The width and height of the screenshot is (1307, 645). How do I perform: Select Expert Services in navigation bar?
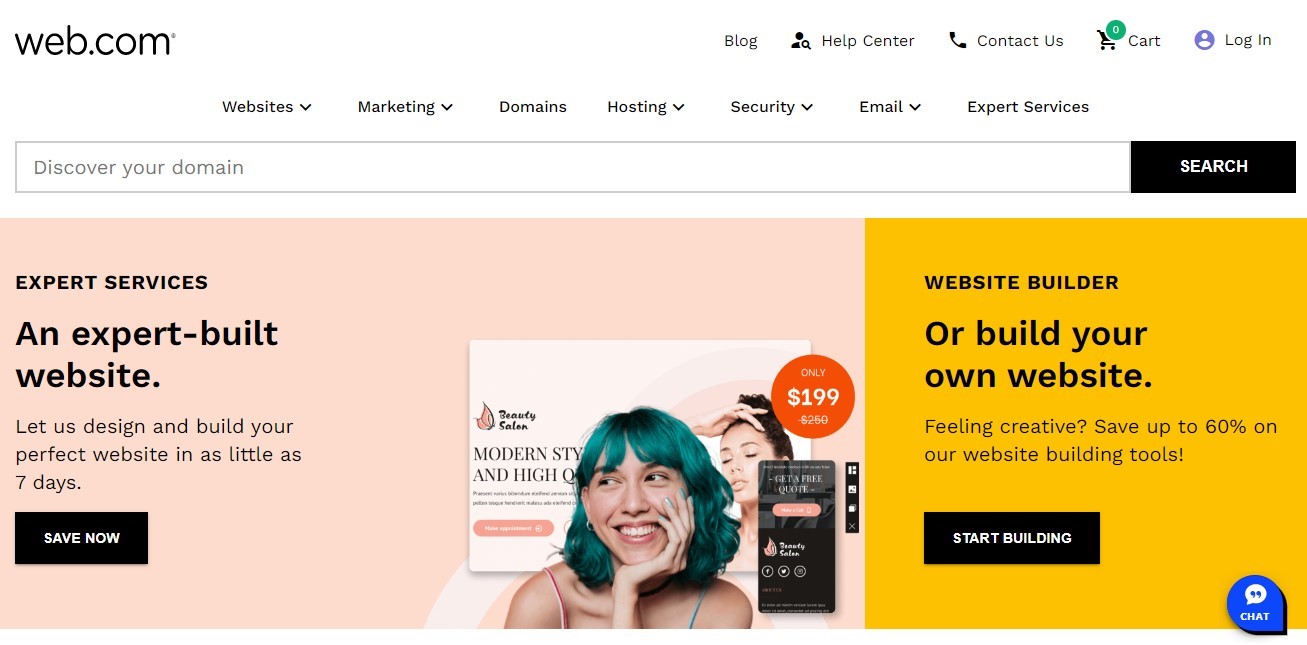(1028, 107)
